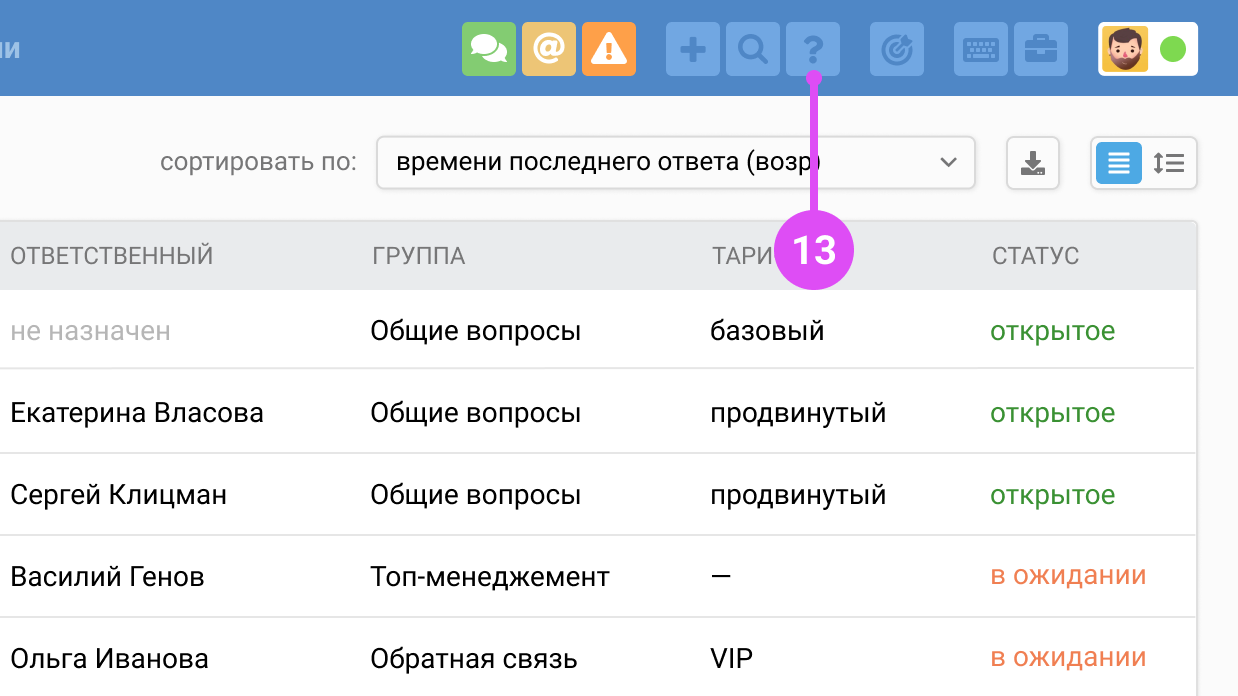Open the открытое status link for Екатерина Власова

point(1052,411)
